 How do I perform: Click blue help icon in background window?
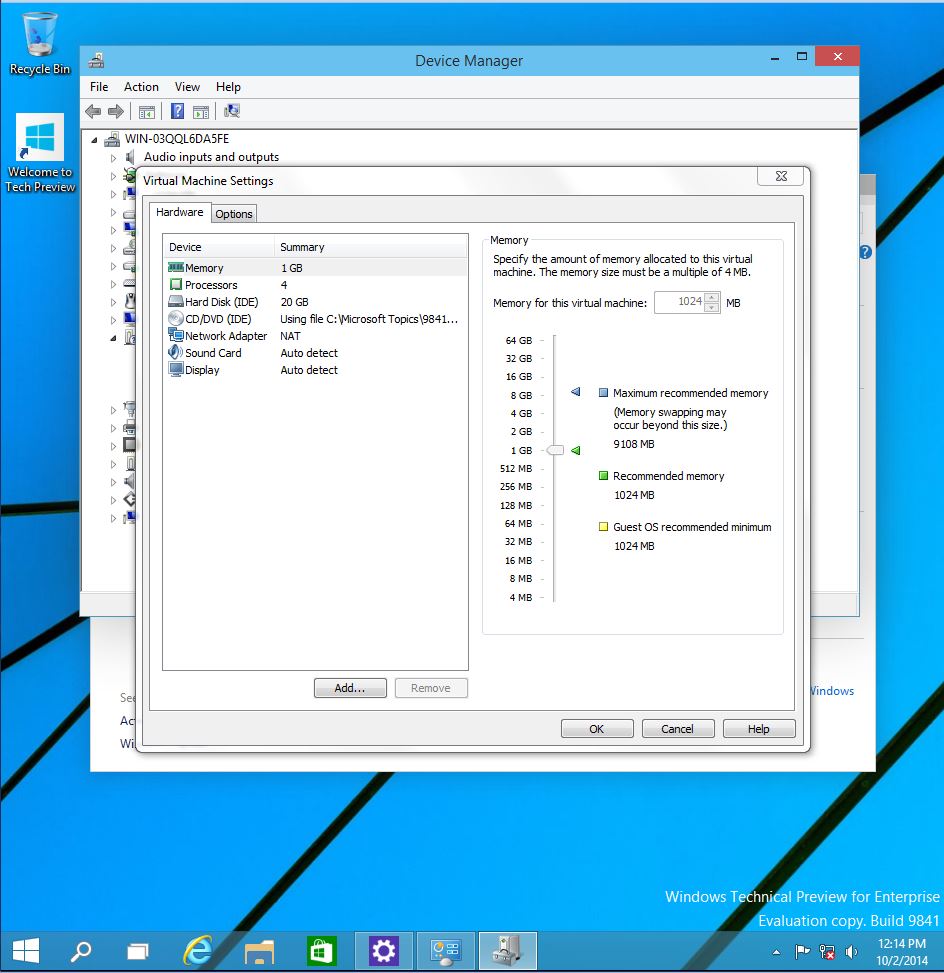866,252
